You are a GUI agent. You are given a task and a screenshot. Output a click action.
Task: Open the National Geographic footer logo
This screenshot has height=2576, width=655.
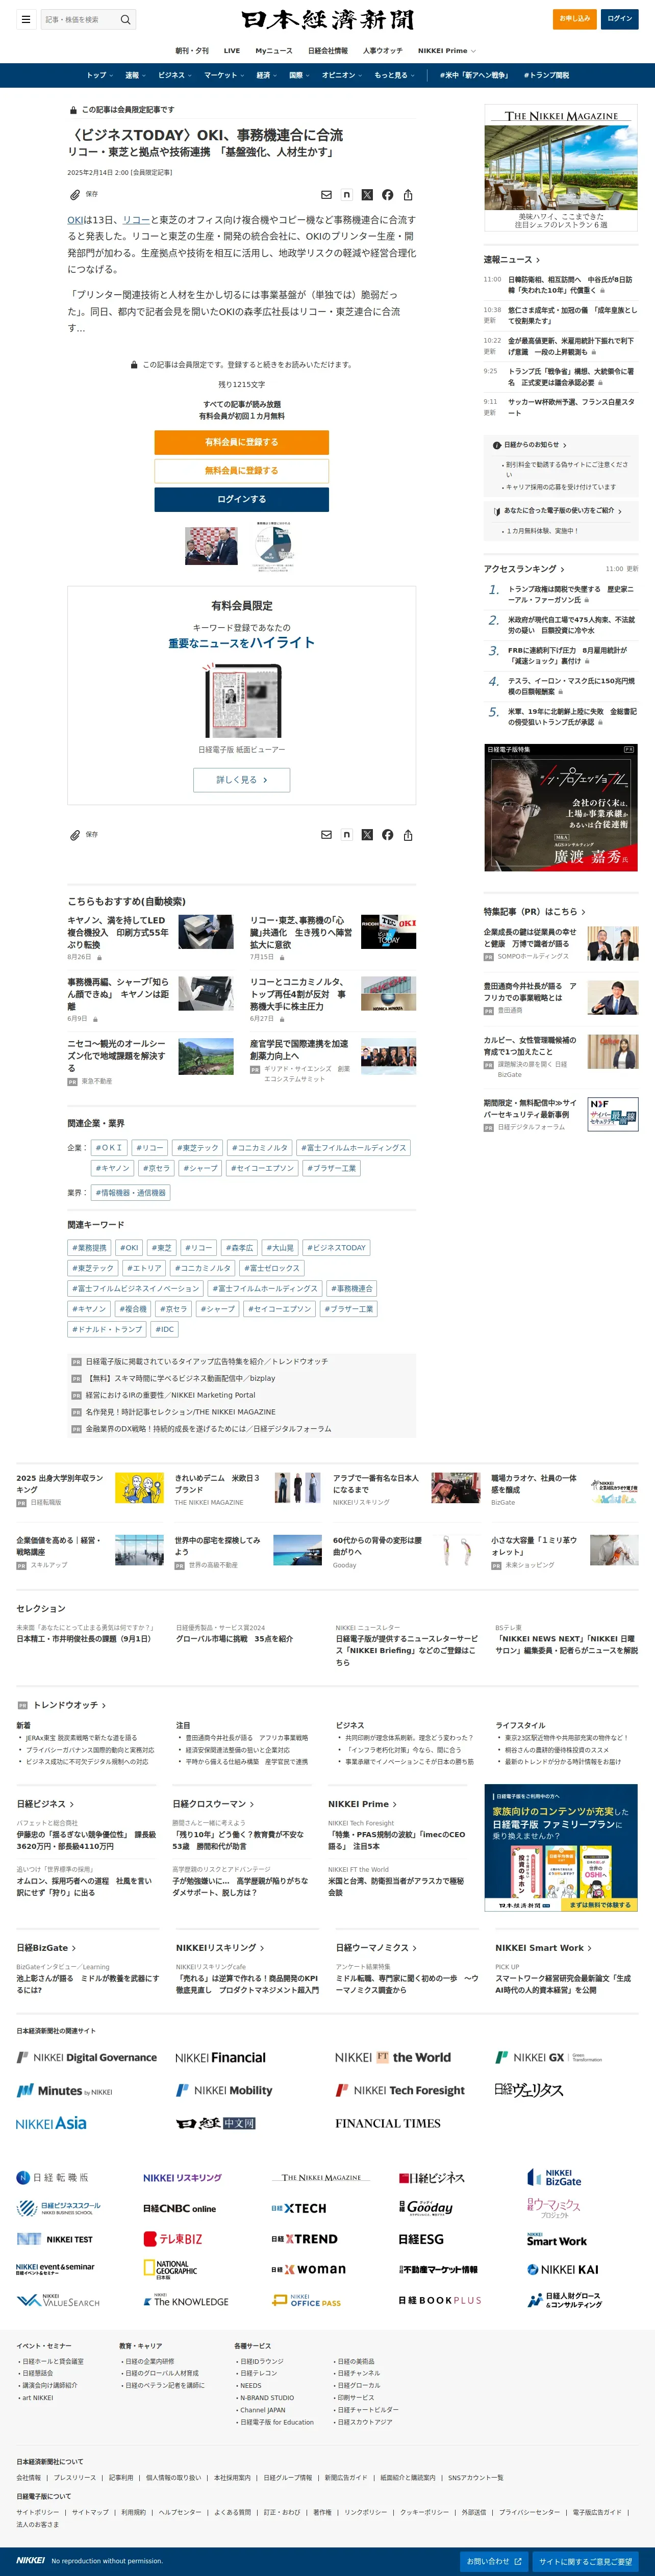point(170,2269)
